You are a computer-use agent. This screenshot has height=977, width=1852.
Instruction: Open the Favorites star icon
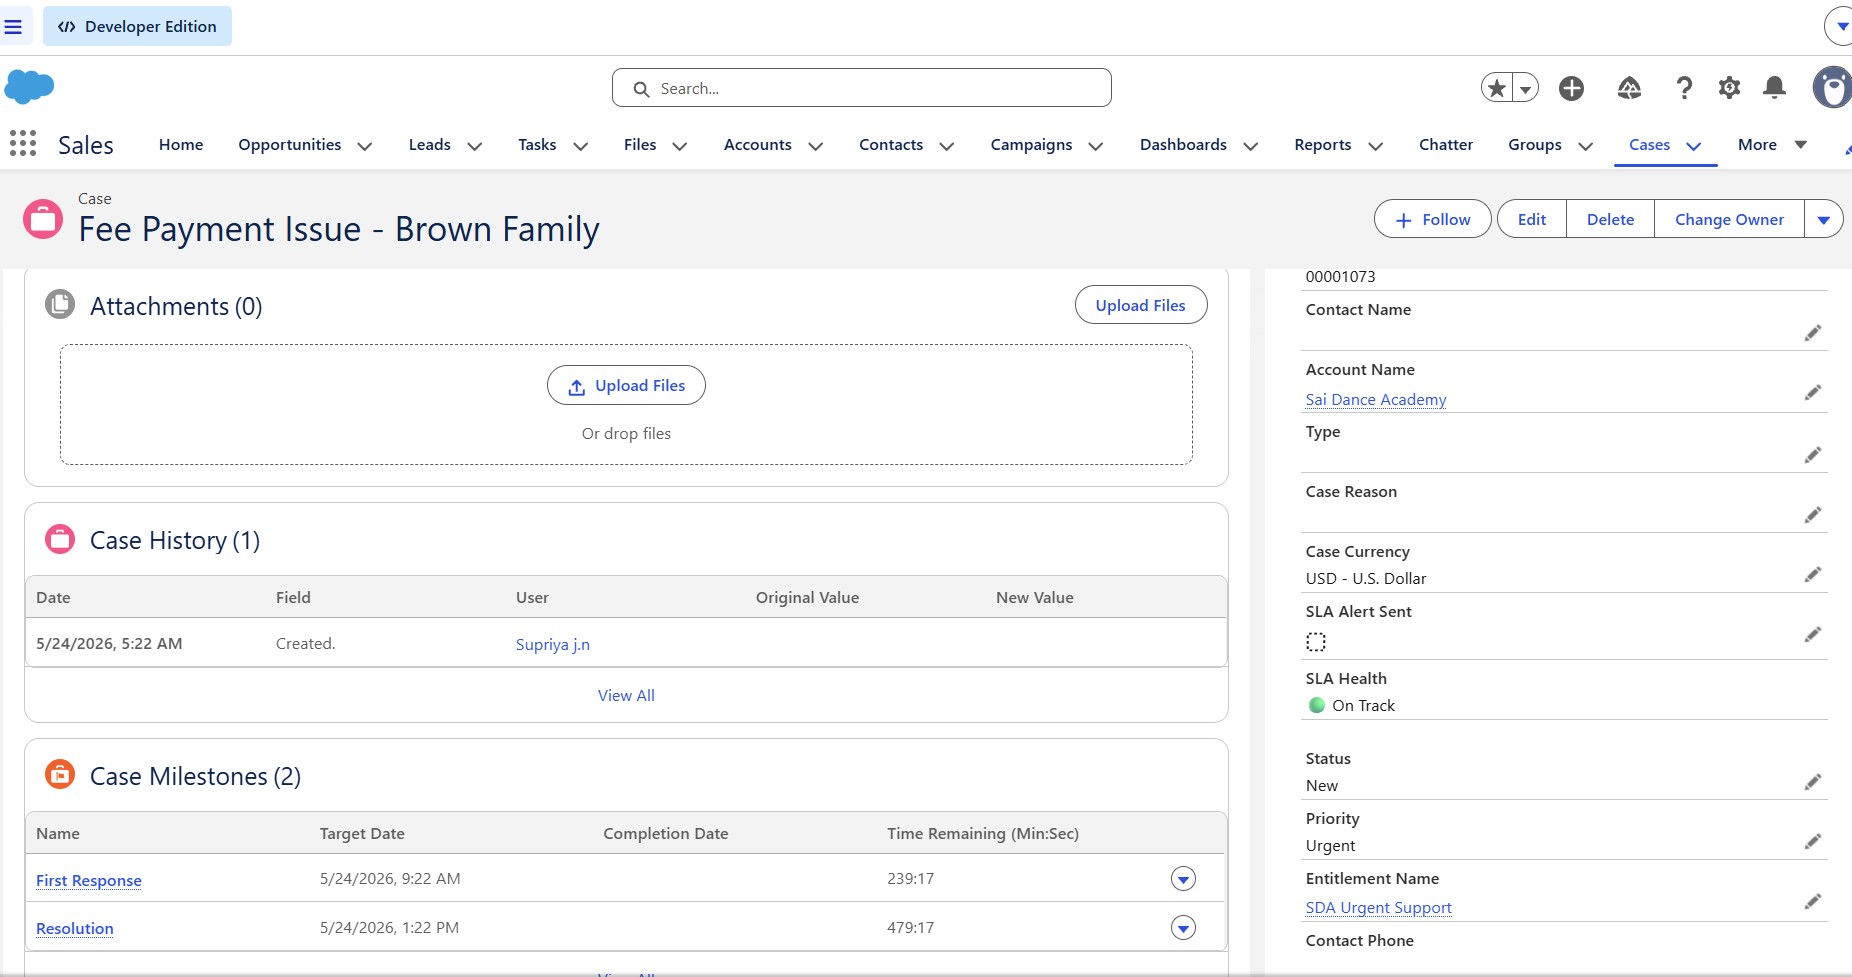click(1497, 88)
